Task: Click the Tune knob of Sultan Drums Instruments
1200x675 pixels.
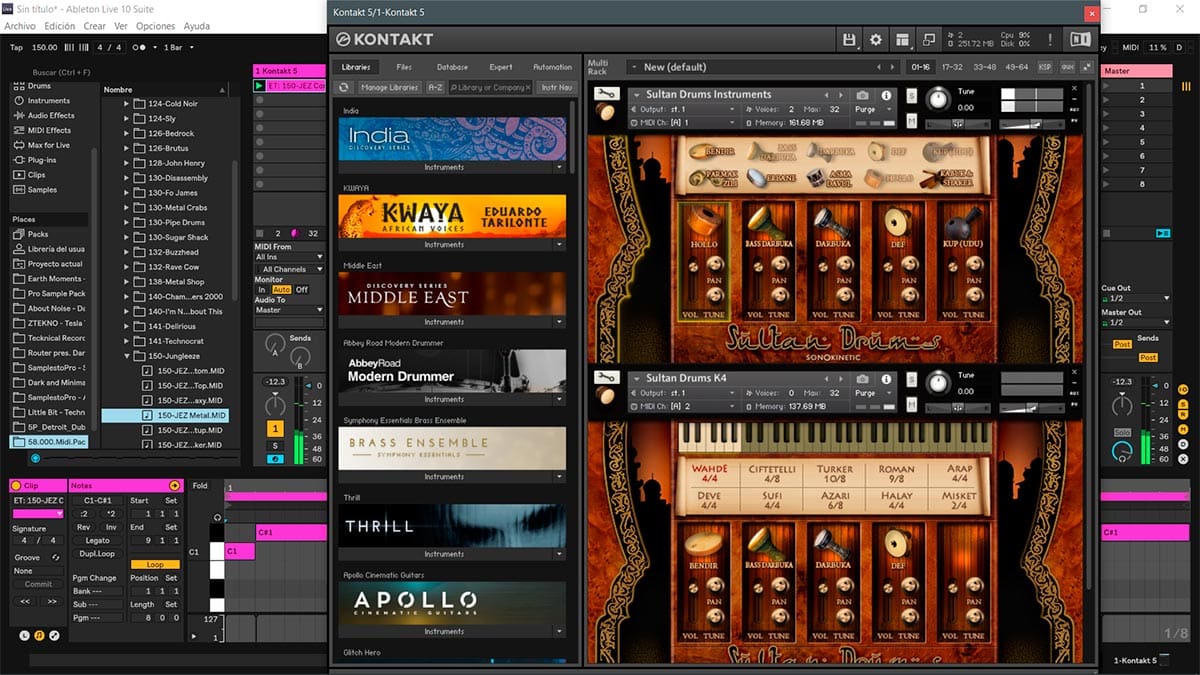Action: coord(938,99)
